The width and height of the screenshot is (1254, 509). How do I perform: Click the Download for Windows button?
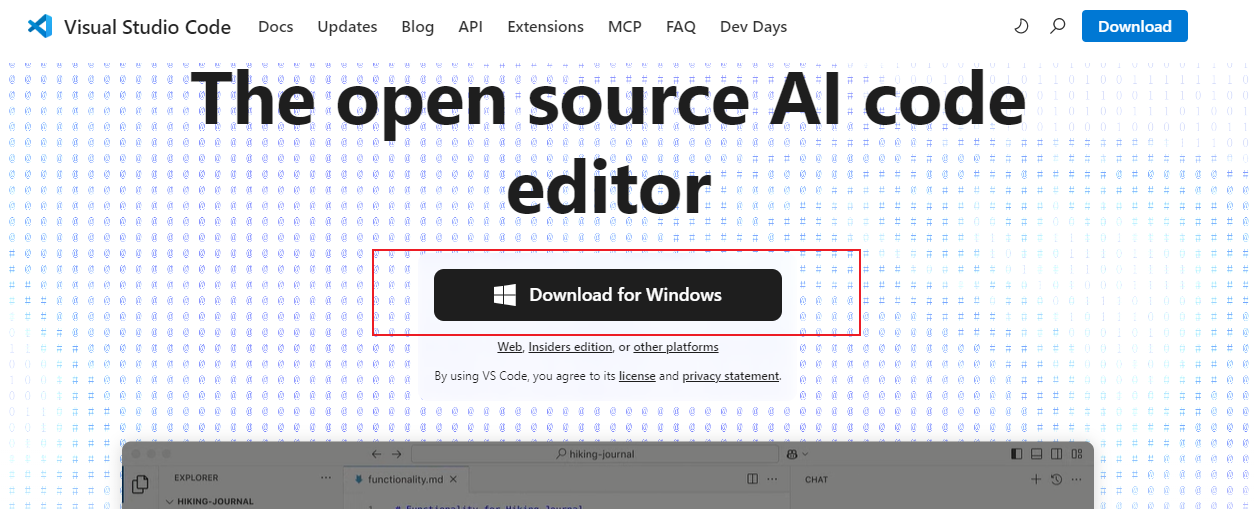tap(607, 295)
